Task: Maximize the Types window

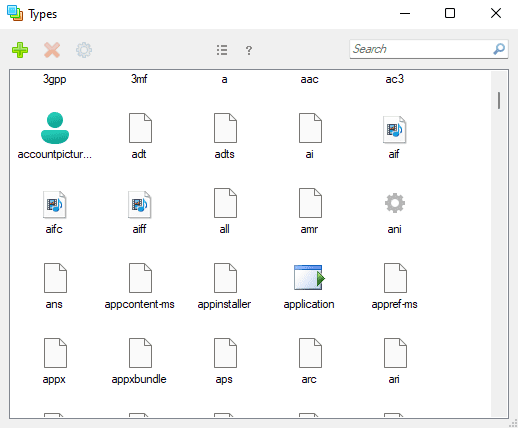Action: coord(450,13)
